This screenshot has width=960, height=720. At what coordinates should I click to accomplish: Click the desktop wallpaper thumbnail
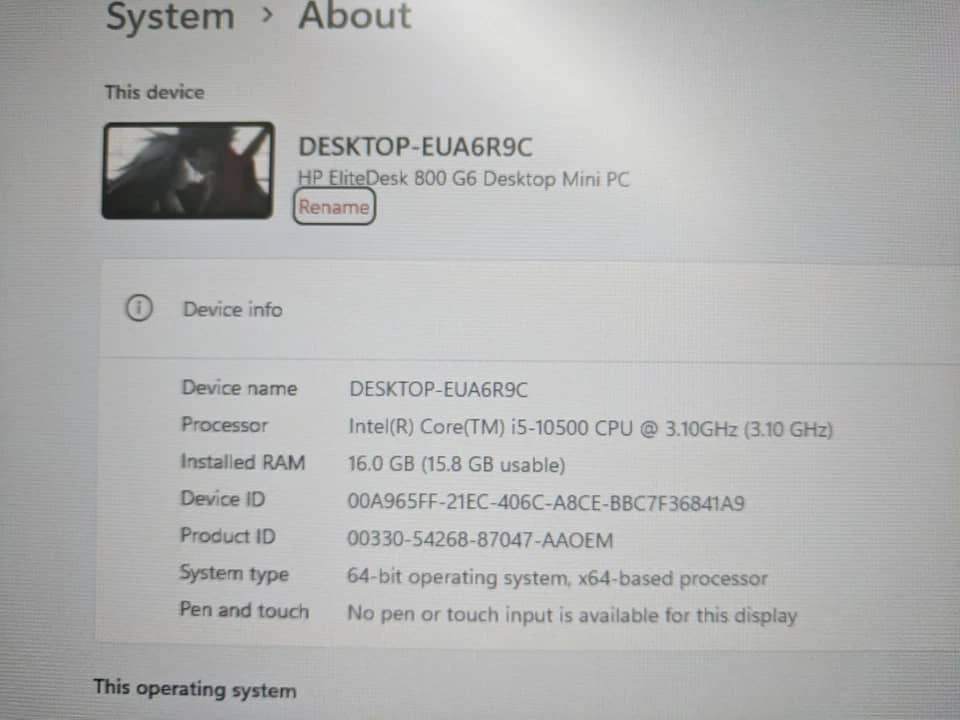pos(188,170)
